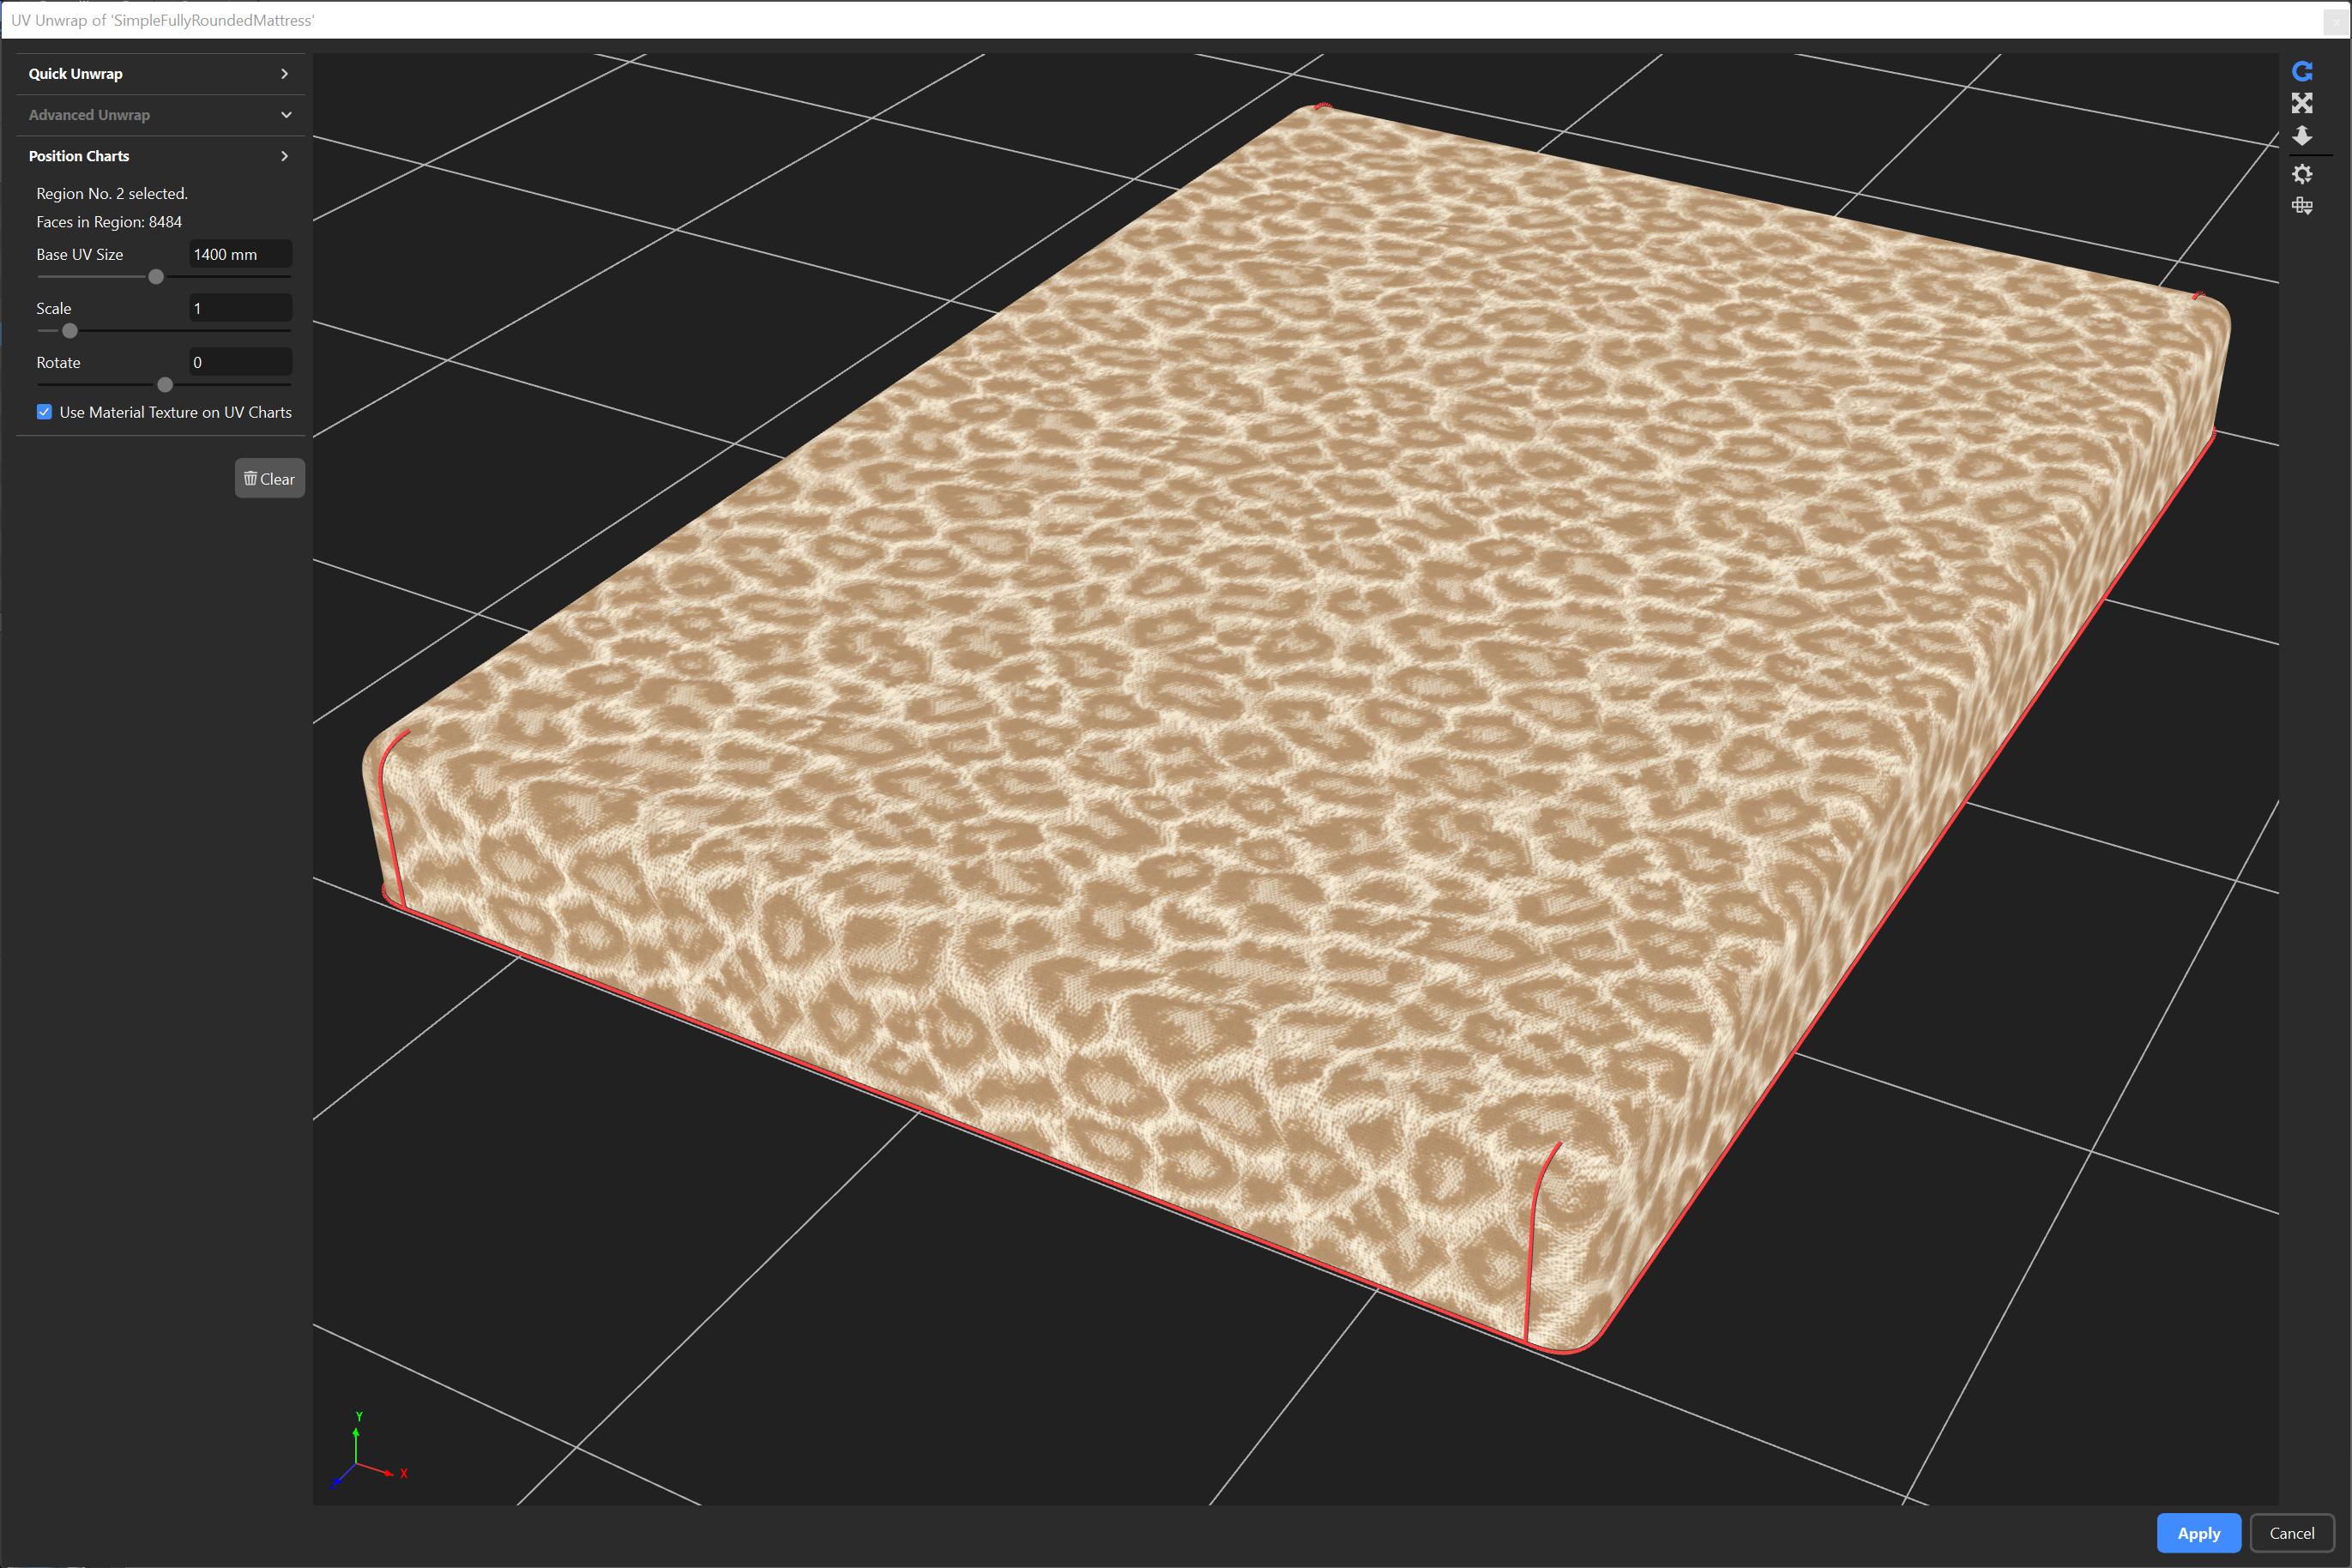Viewport: 2352px width, 1568px height.
Task: Collapse the Position Charts section
Action: [x=160, y=156]
